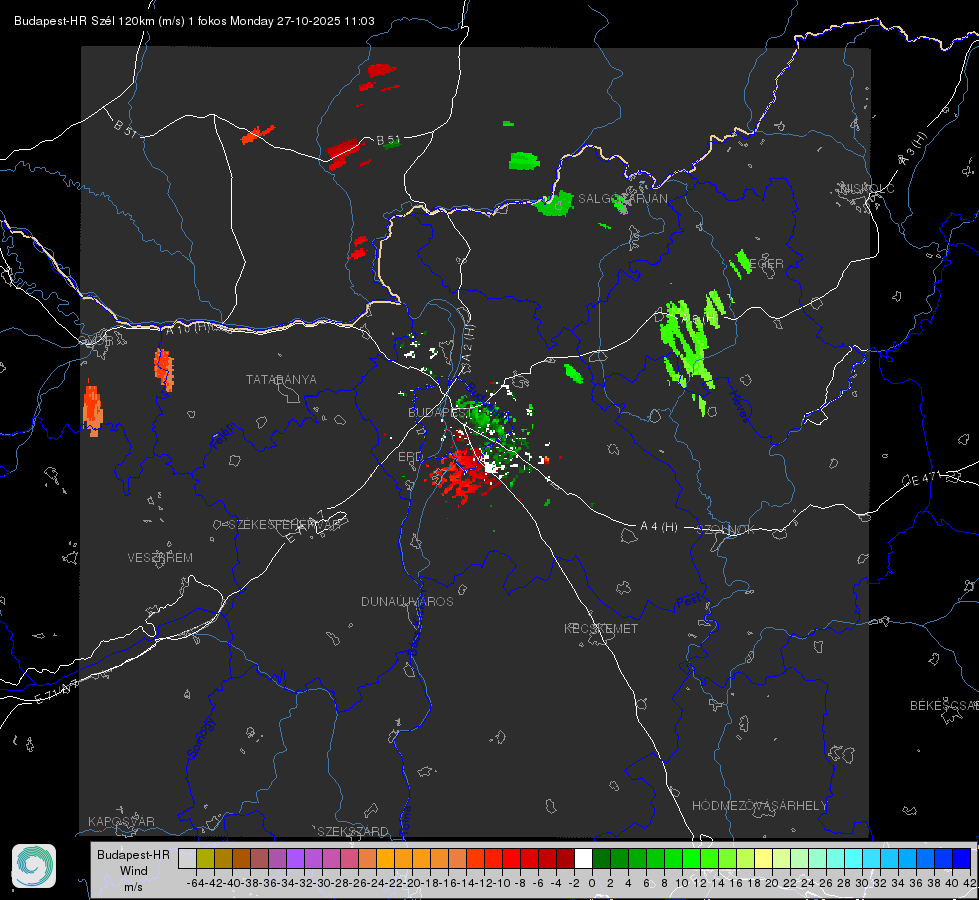979x900 pixels.
Task: Click the 'Fejér' county label in blue
Action: (x=224, y=435)
